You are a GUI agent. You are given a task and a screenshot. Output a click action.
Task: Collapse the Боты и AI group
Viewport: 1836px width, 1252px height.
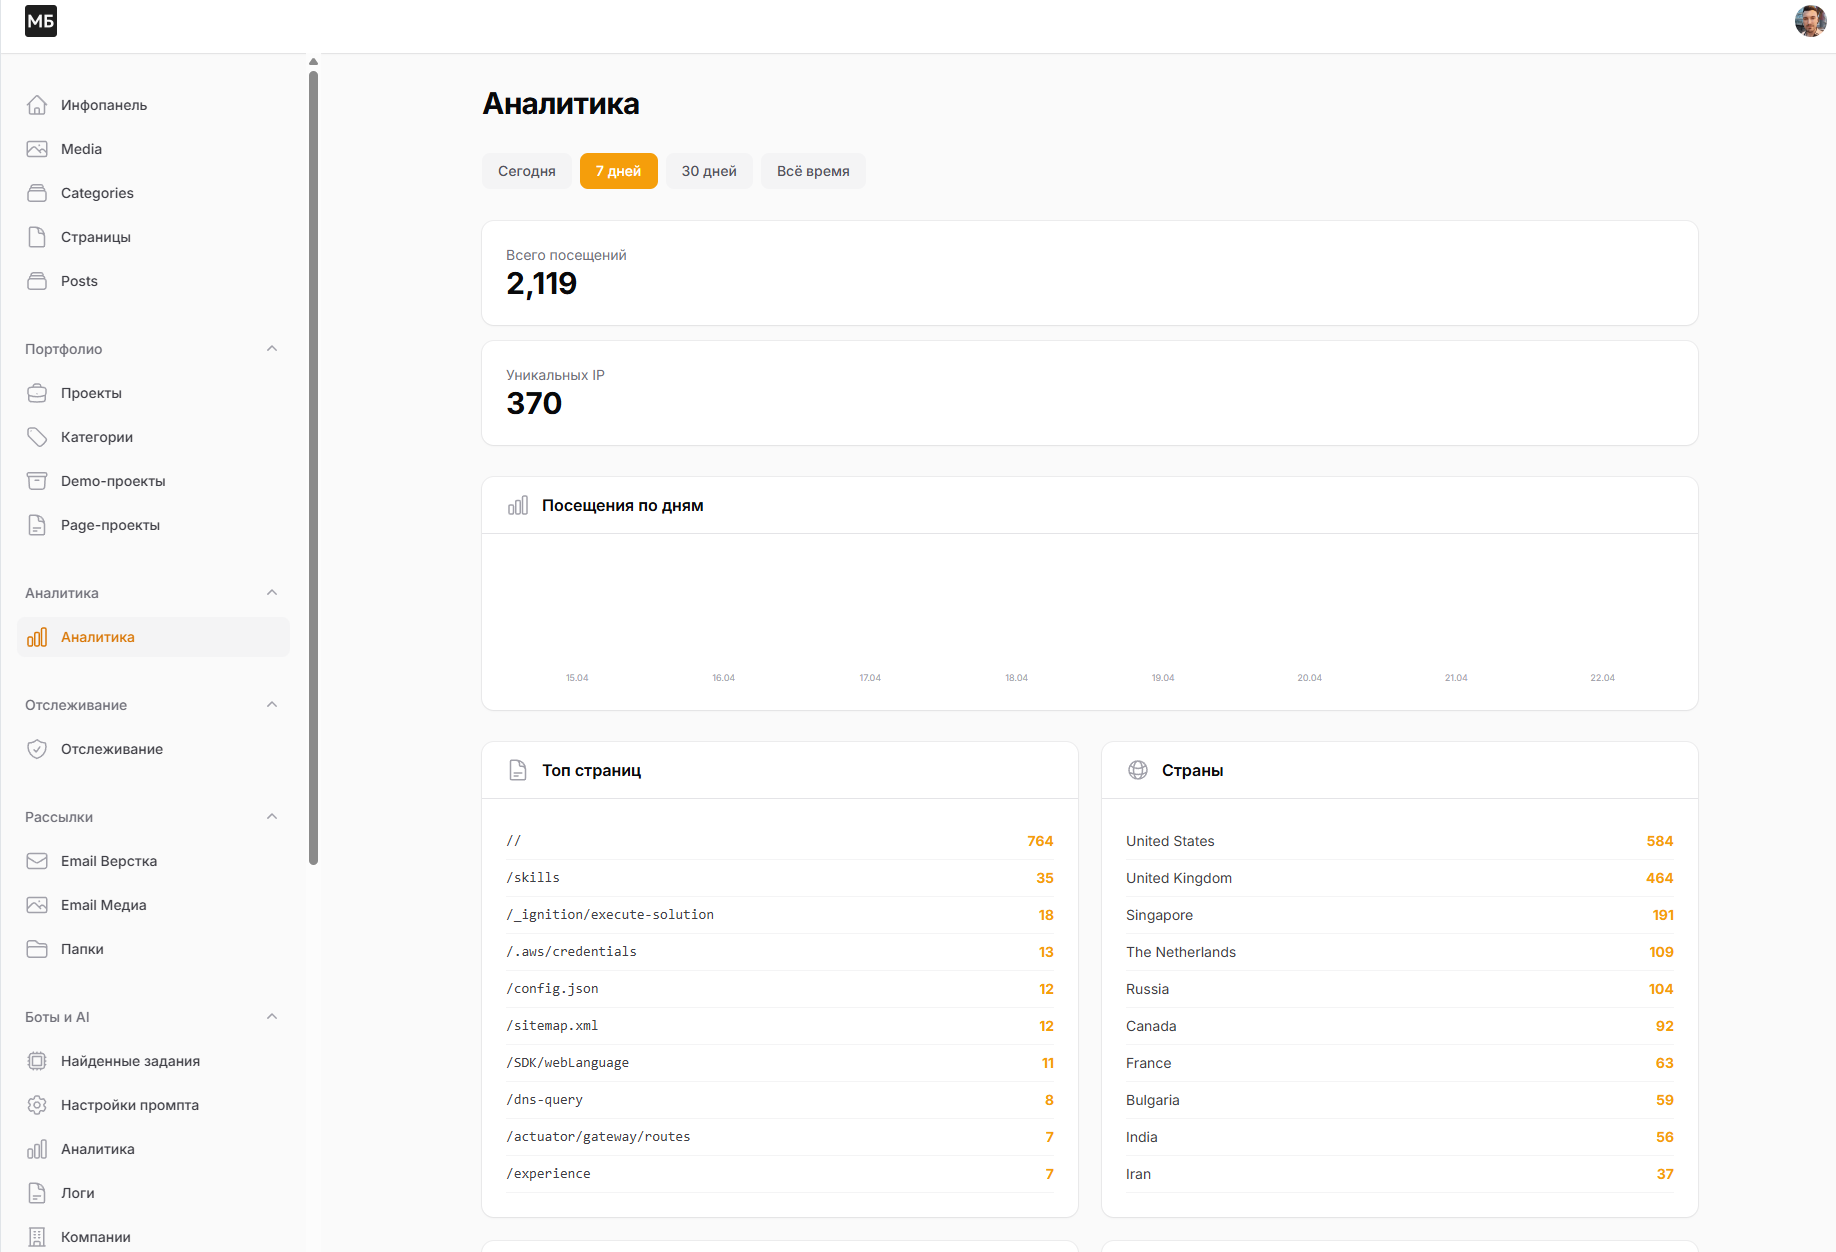[x=272, y=1017]
